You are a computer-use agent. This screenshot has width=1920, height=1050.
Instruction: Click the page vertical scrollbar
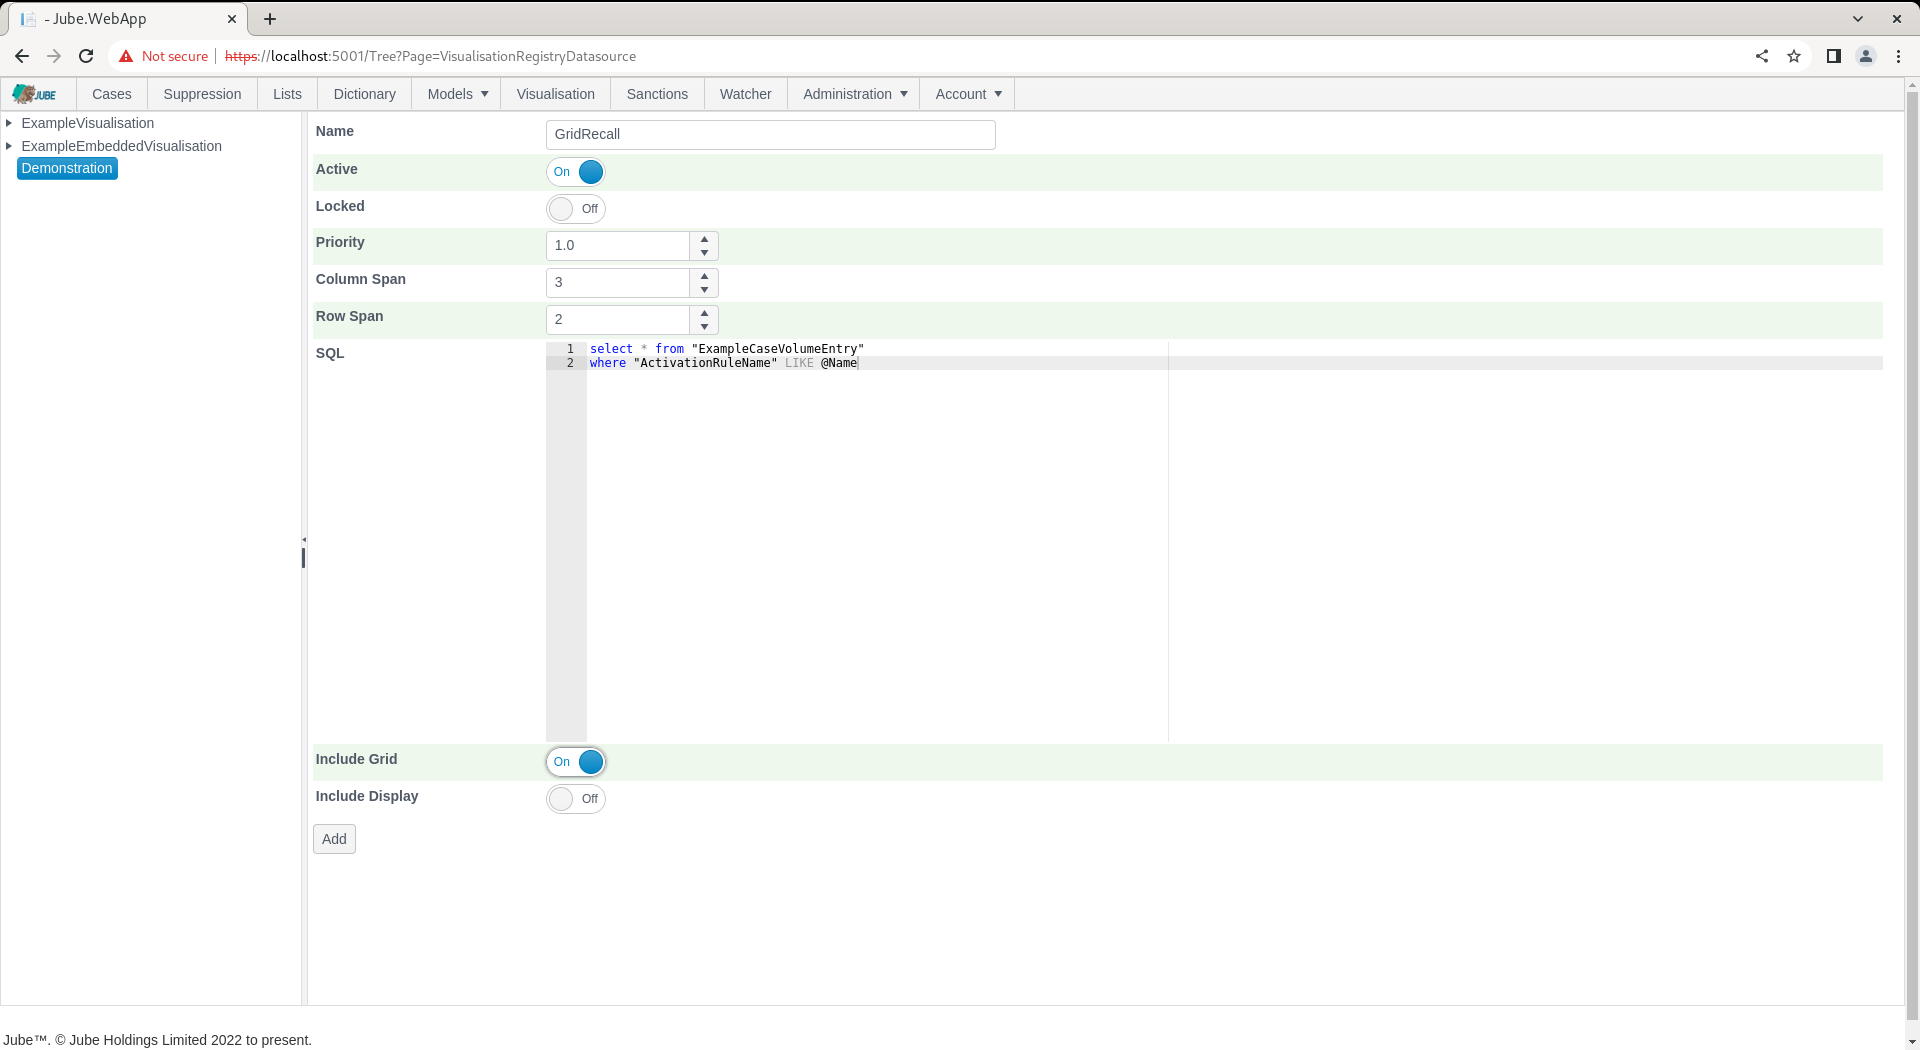1912,556
